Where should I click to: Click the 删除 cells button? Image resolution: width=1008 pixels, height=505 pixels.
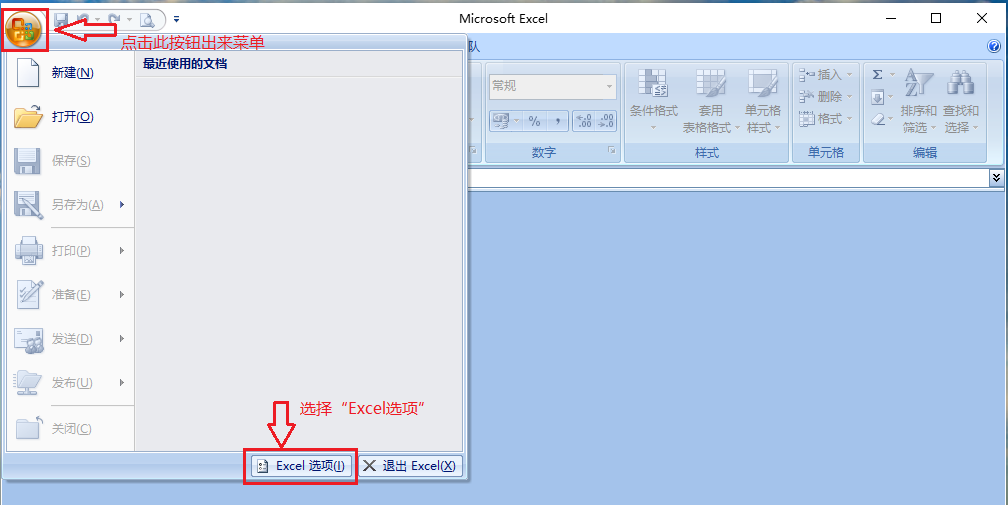pos(826,97)
